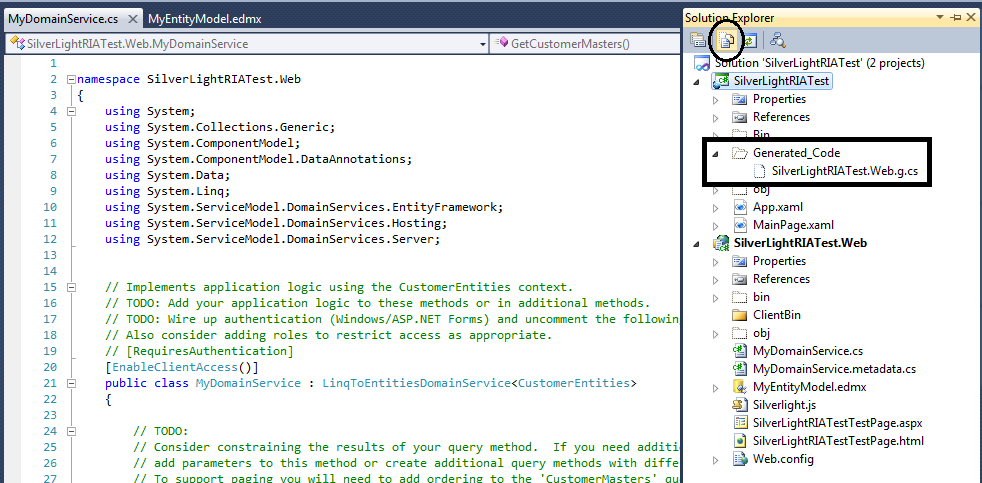Open SilverLightRIATest.Web.g.cs file
The image size is (982, 483).
click(844, 170)
